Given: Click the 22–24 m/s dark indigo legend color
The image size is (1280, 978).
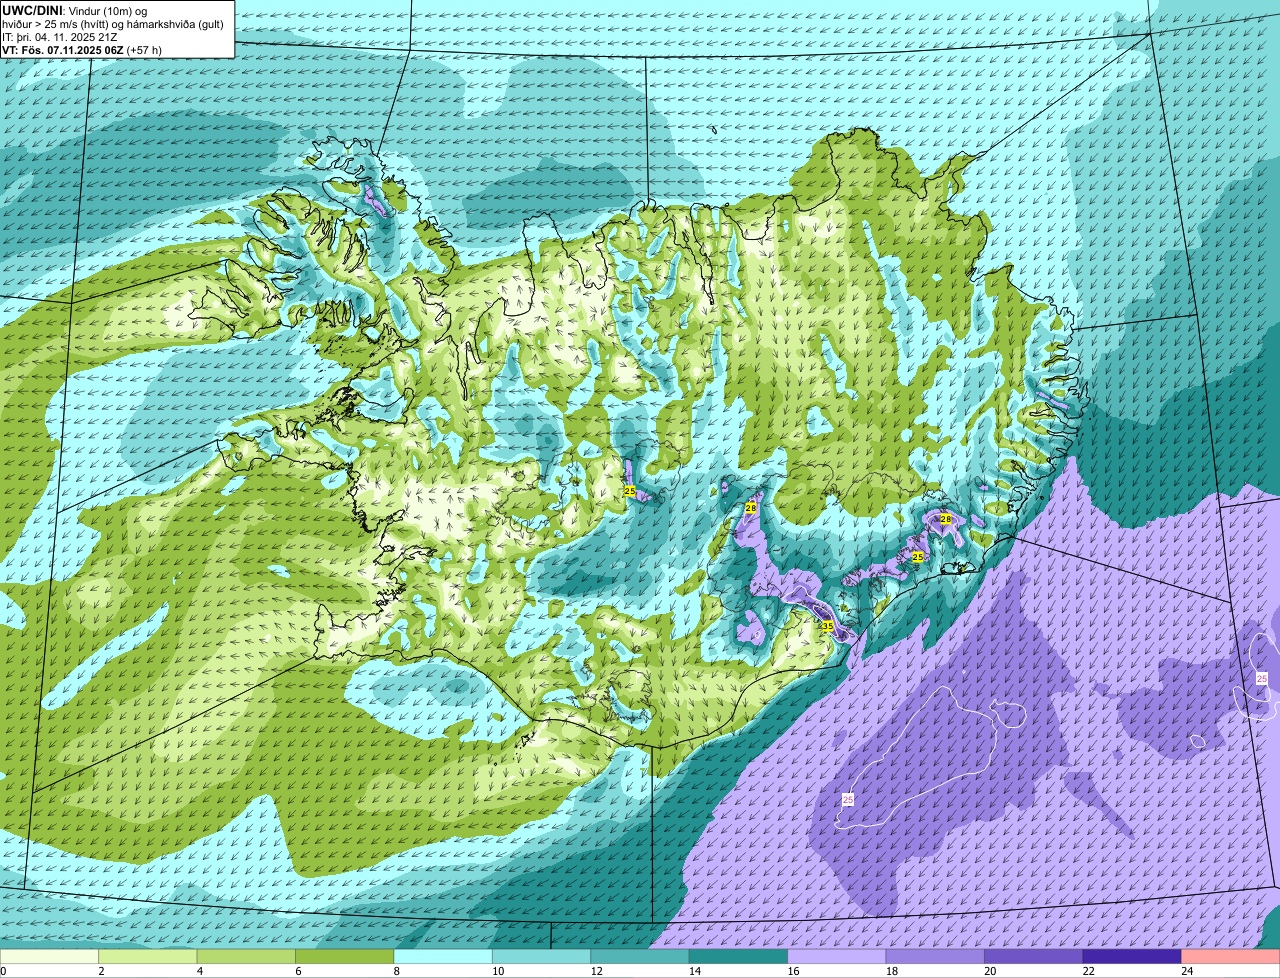Looking at the screenshot, I should tap(1132, 956).
